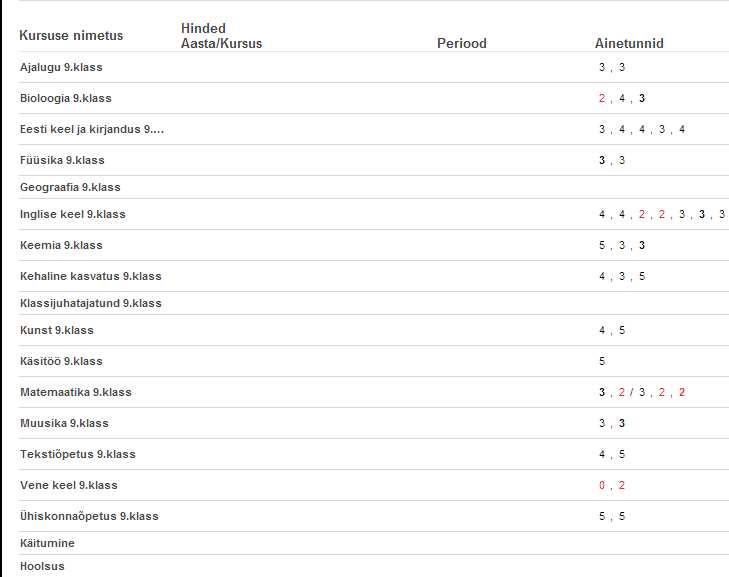Image resolution: width=729 pixels, height=577 pixels.
Task: Open Keemia 9.klass course
Action: [61, 245]
